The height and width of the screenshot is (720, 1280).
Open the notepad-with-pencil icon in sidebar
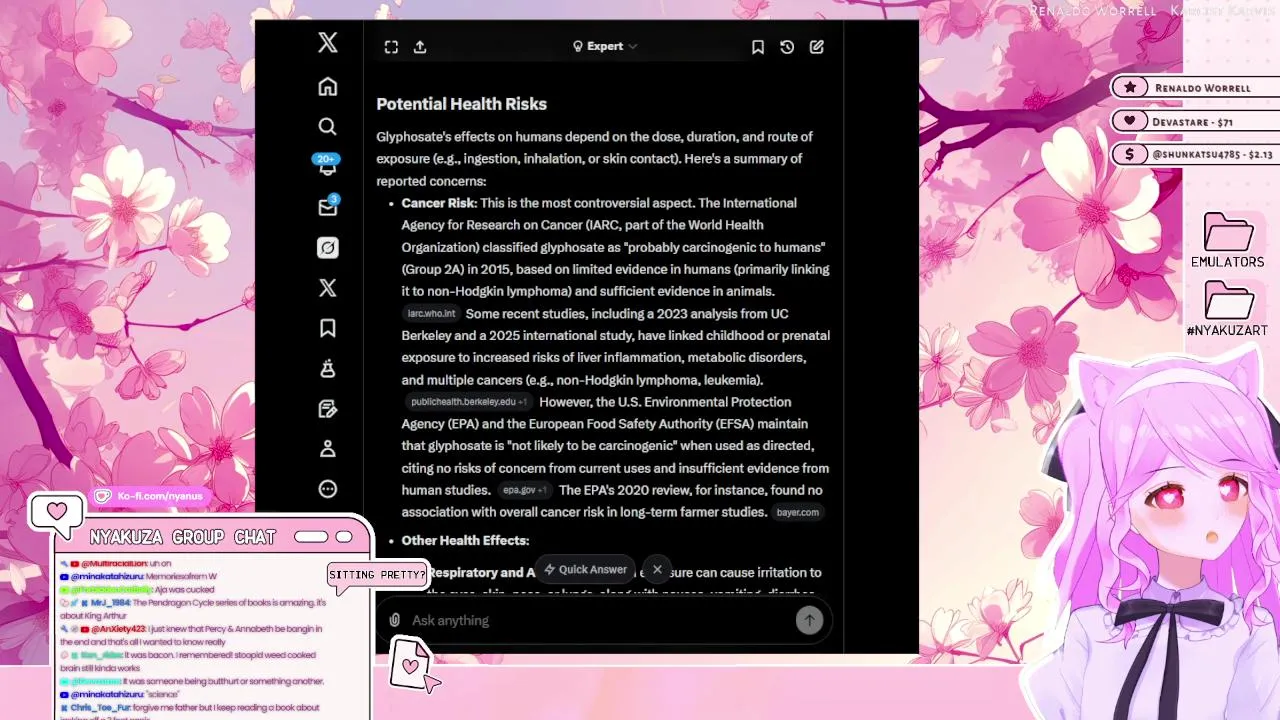click(x=327, y=409)
